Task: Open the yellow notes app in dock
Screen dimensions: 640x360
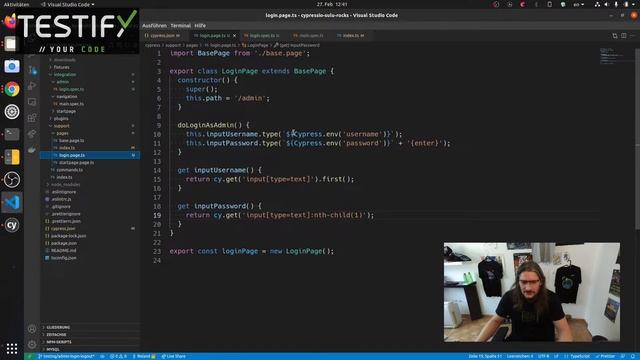Action: pyautogui.click(x=12, y=157)
